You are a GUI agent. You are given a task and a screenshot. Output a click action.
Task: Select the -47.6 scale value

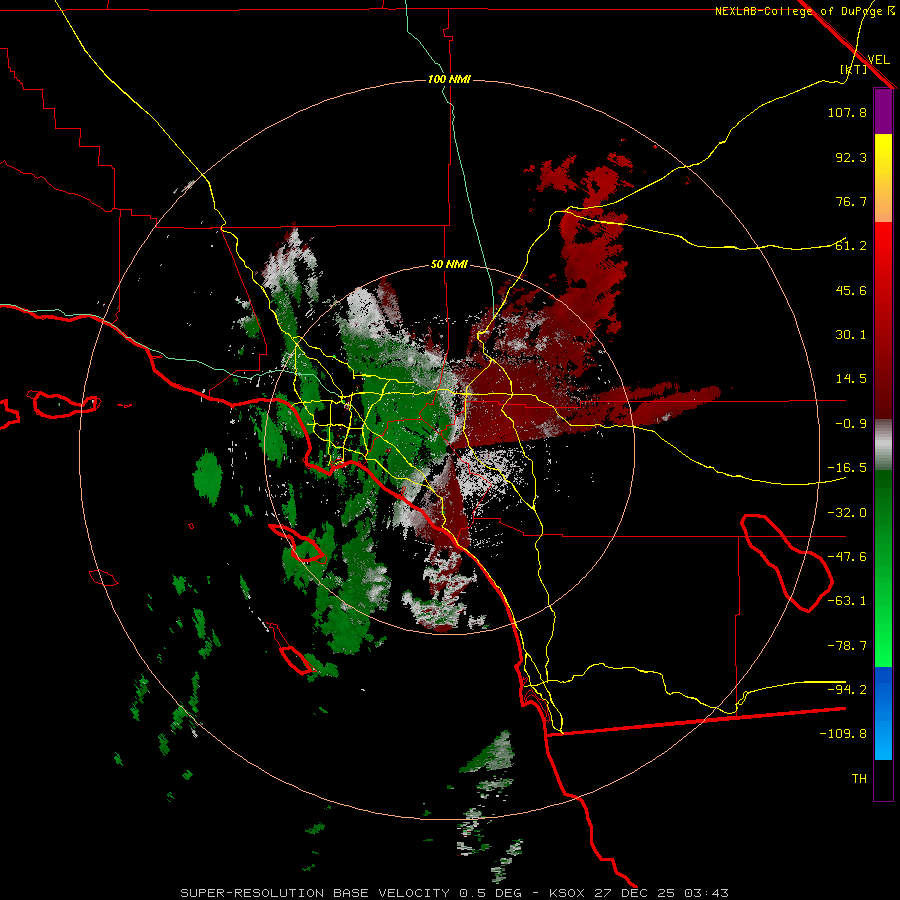847,557
